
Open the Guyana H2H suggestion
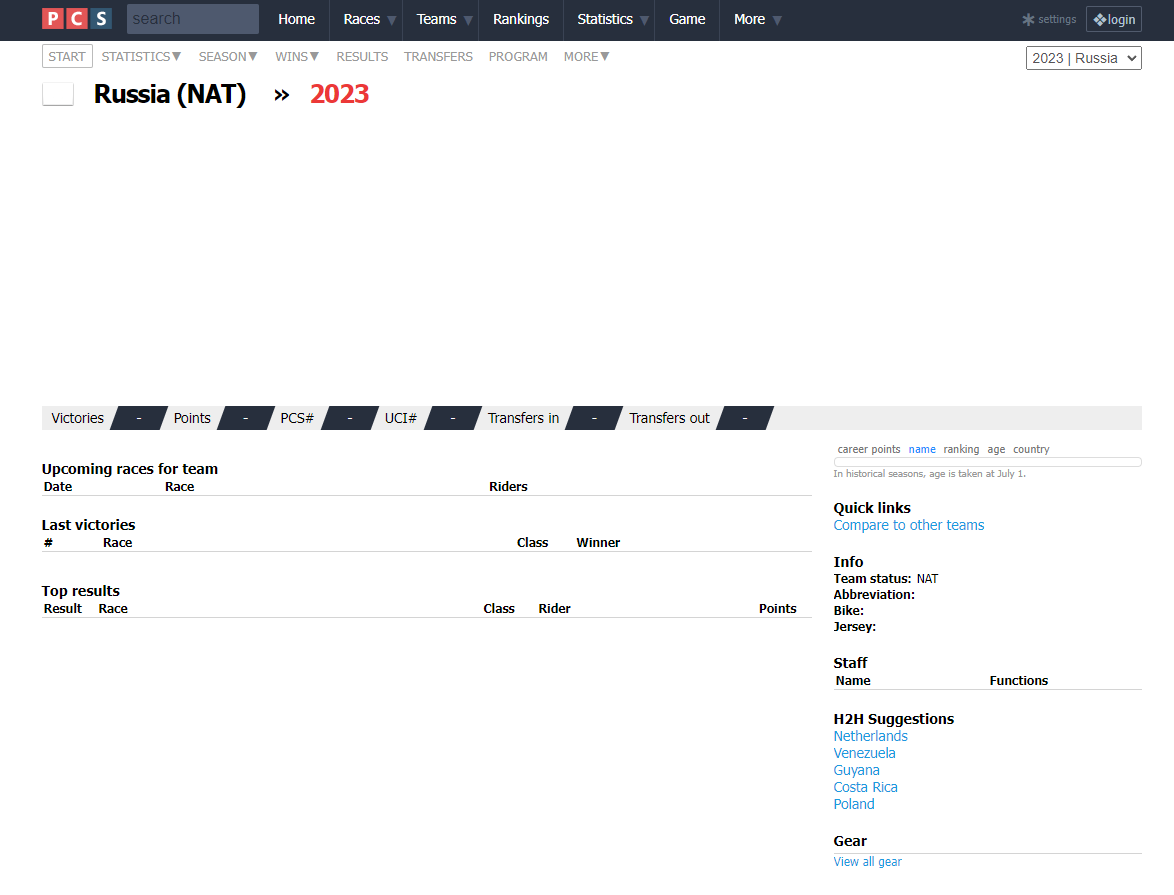pyautogui.click(x=857, y=770)
